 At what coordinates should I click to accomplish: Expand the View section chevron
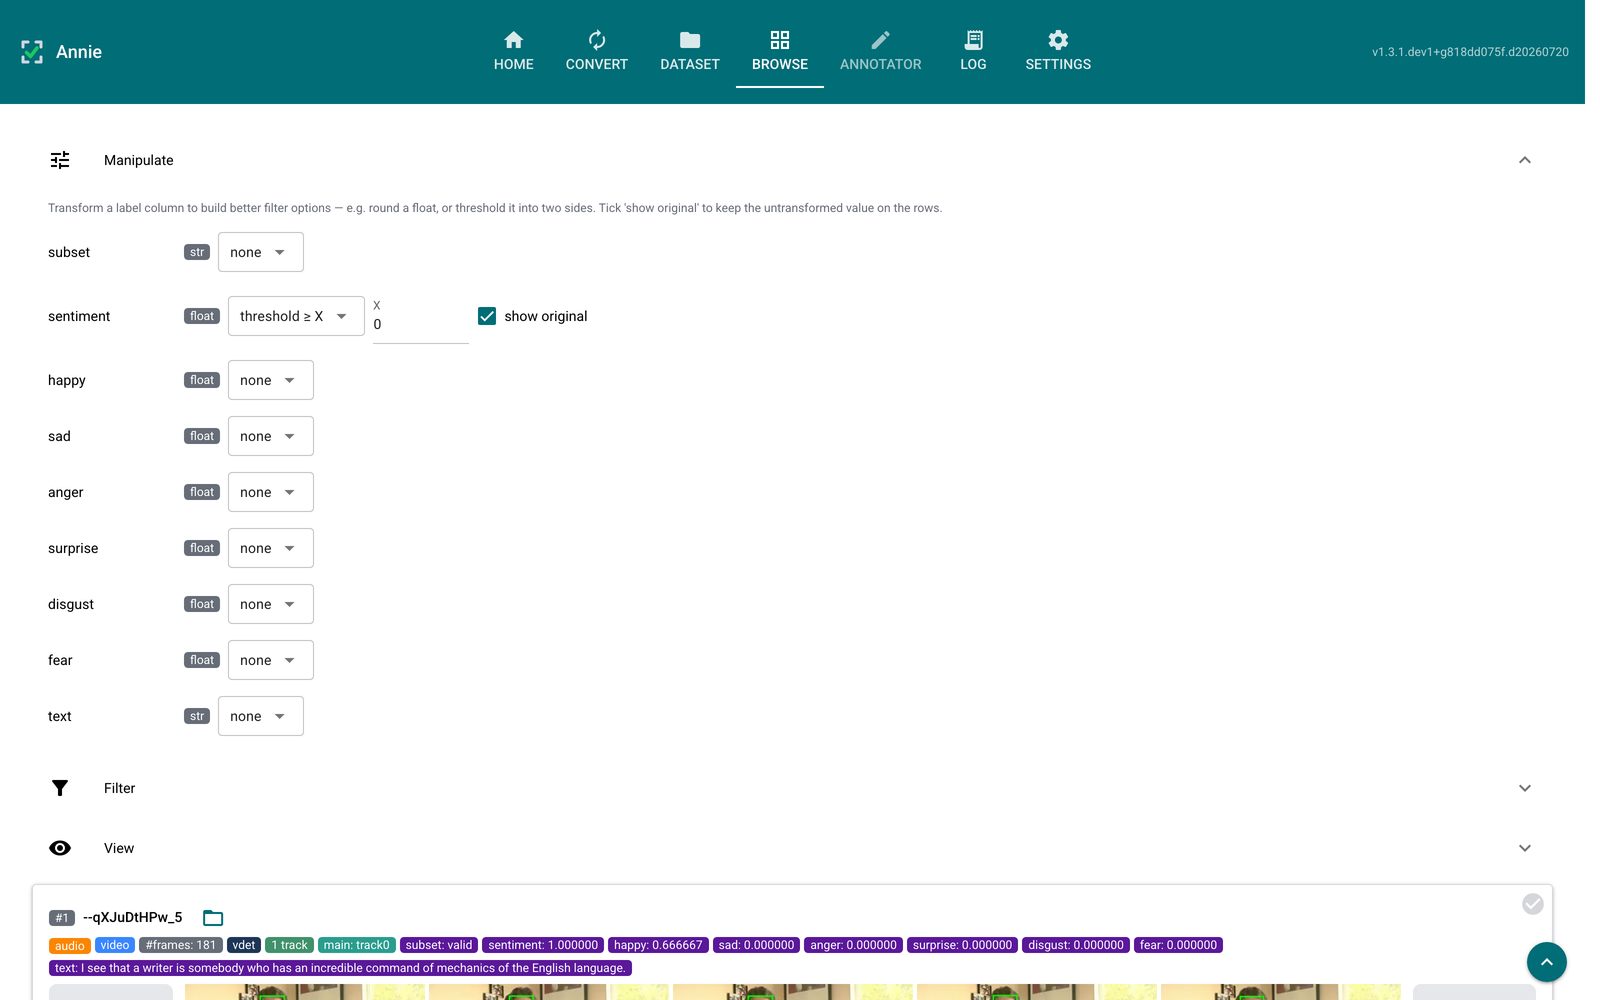click(x=1525, y=848)
